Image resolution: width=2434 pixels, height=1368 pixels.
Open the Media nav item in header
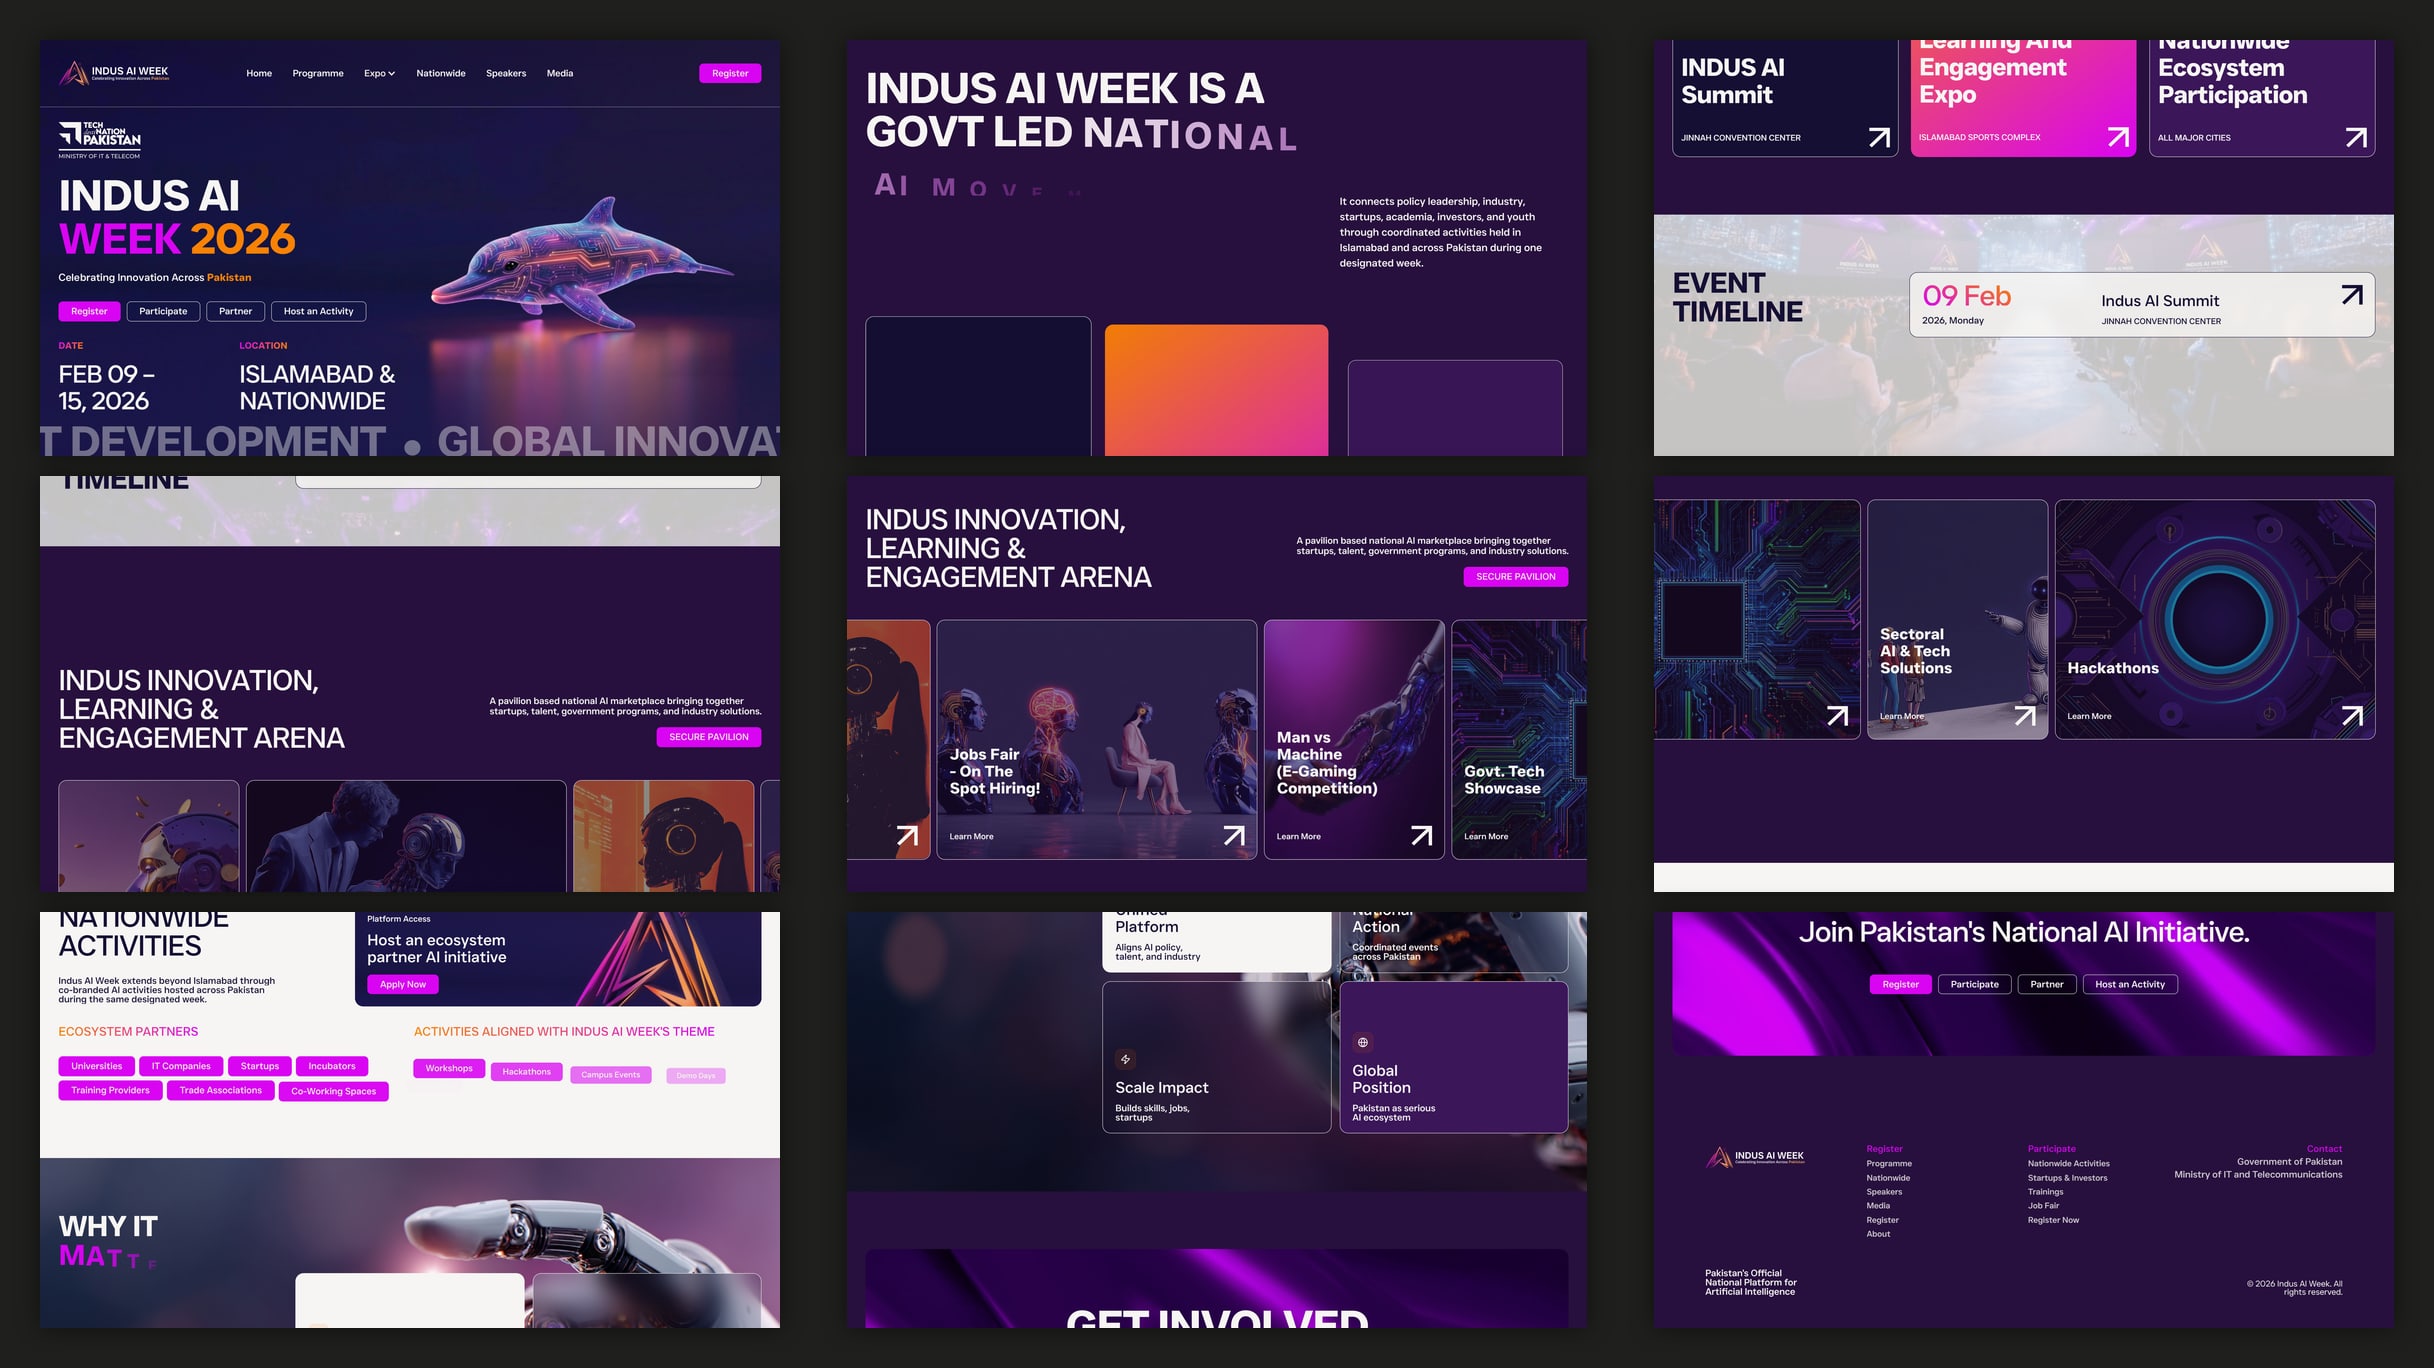560,73
